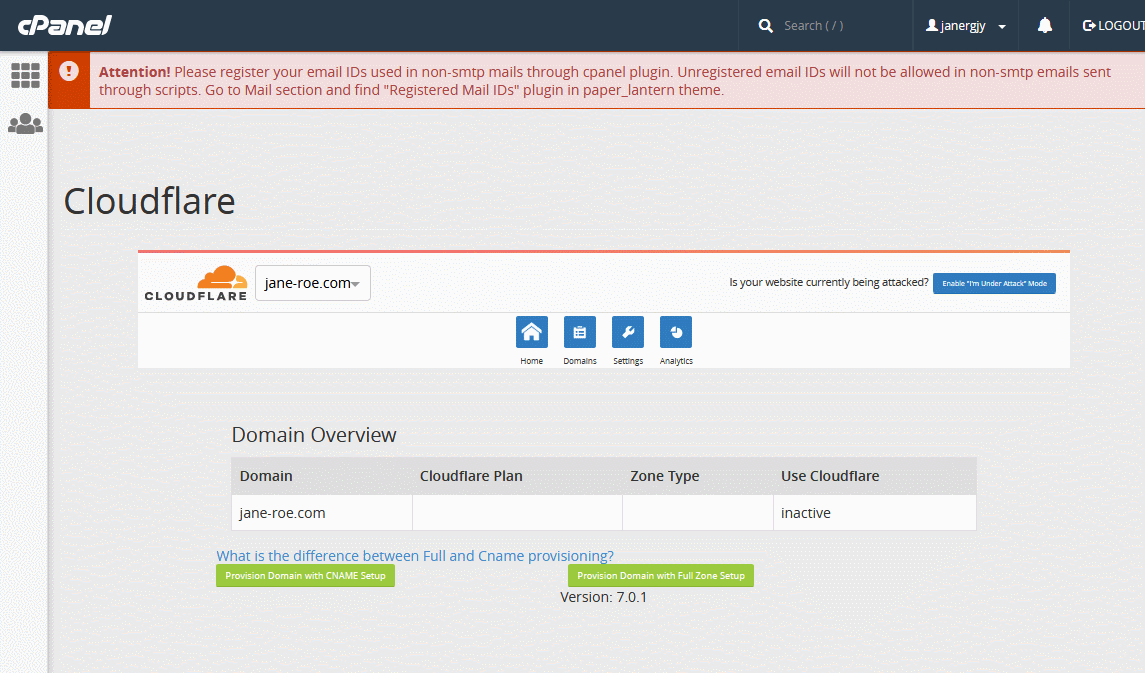
Task: Open the Cloudflare Analytics icon
Action: [676, 332]
